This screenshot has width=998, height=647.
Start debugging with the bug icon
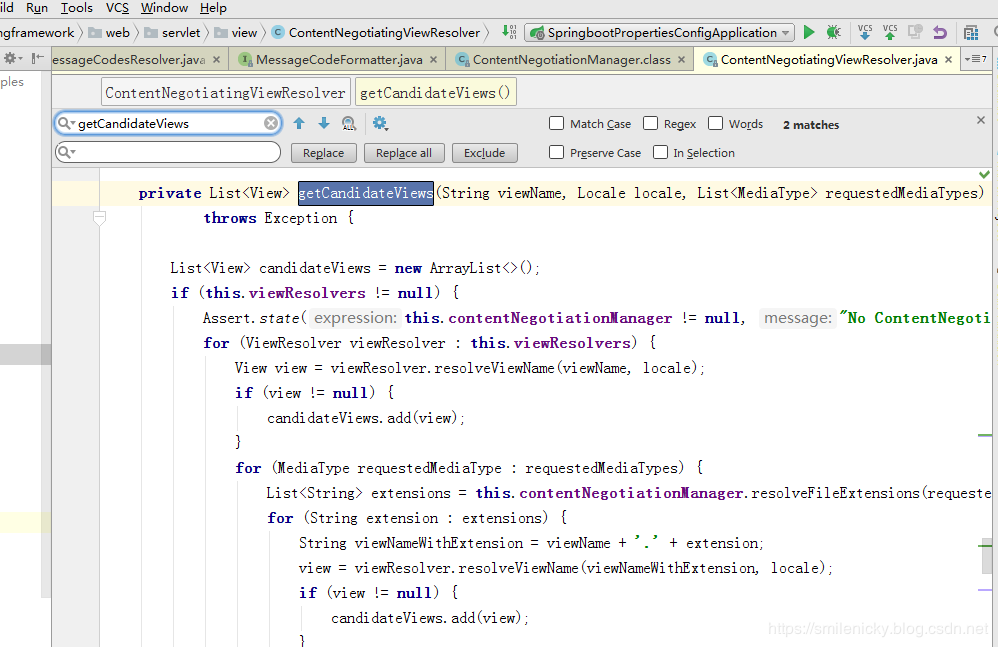pos(833,32)
